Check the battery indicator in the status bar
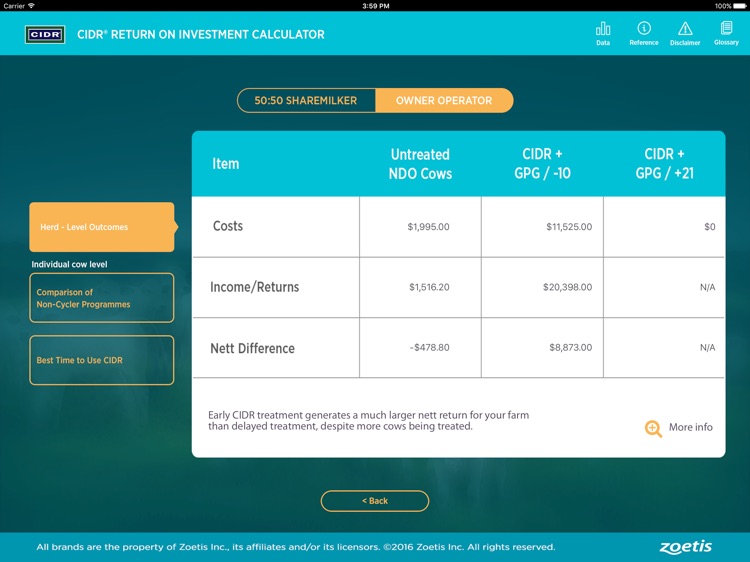Viewport: 750px width, 562px height. [x=739, y=6]
